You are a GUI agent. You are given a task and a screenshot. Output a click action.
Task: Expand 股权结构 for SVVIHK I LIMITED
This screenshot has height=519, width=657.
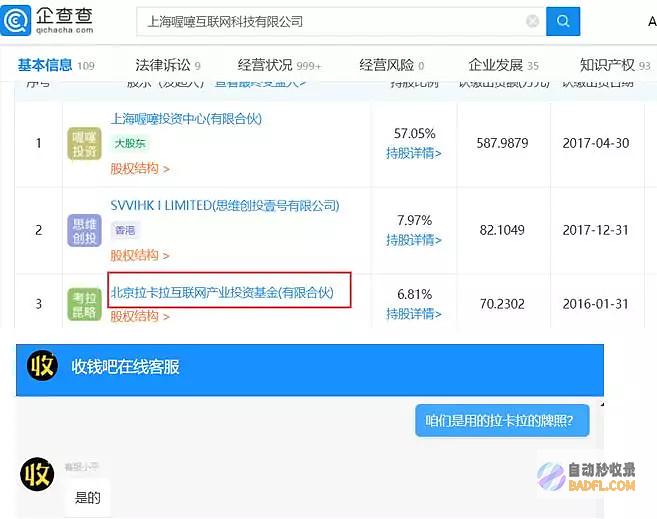pos(140,256)
